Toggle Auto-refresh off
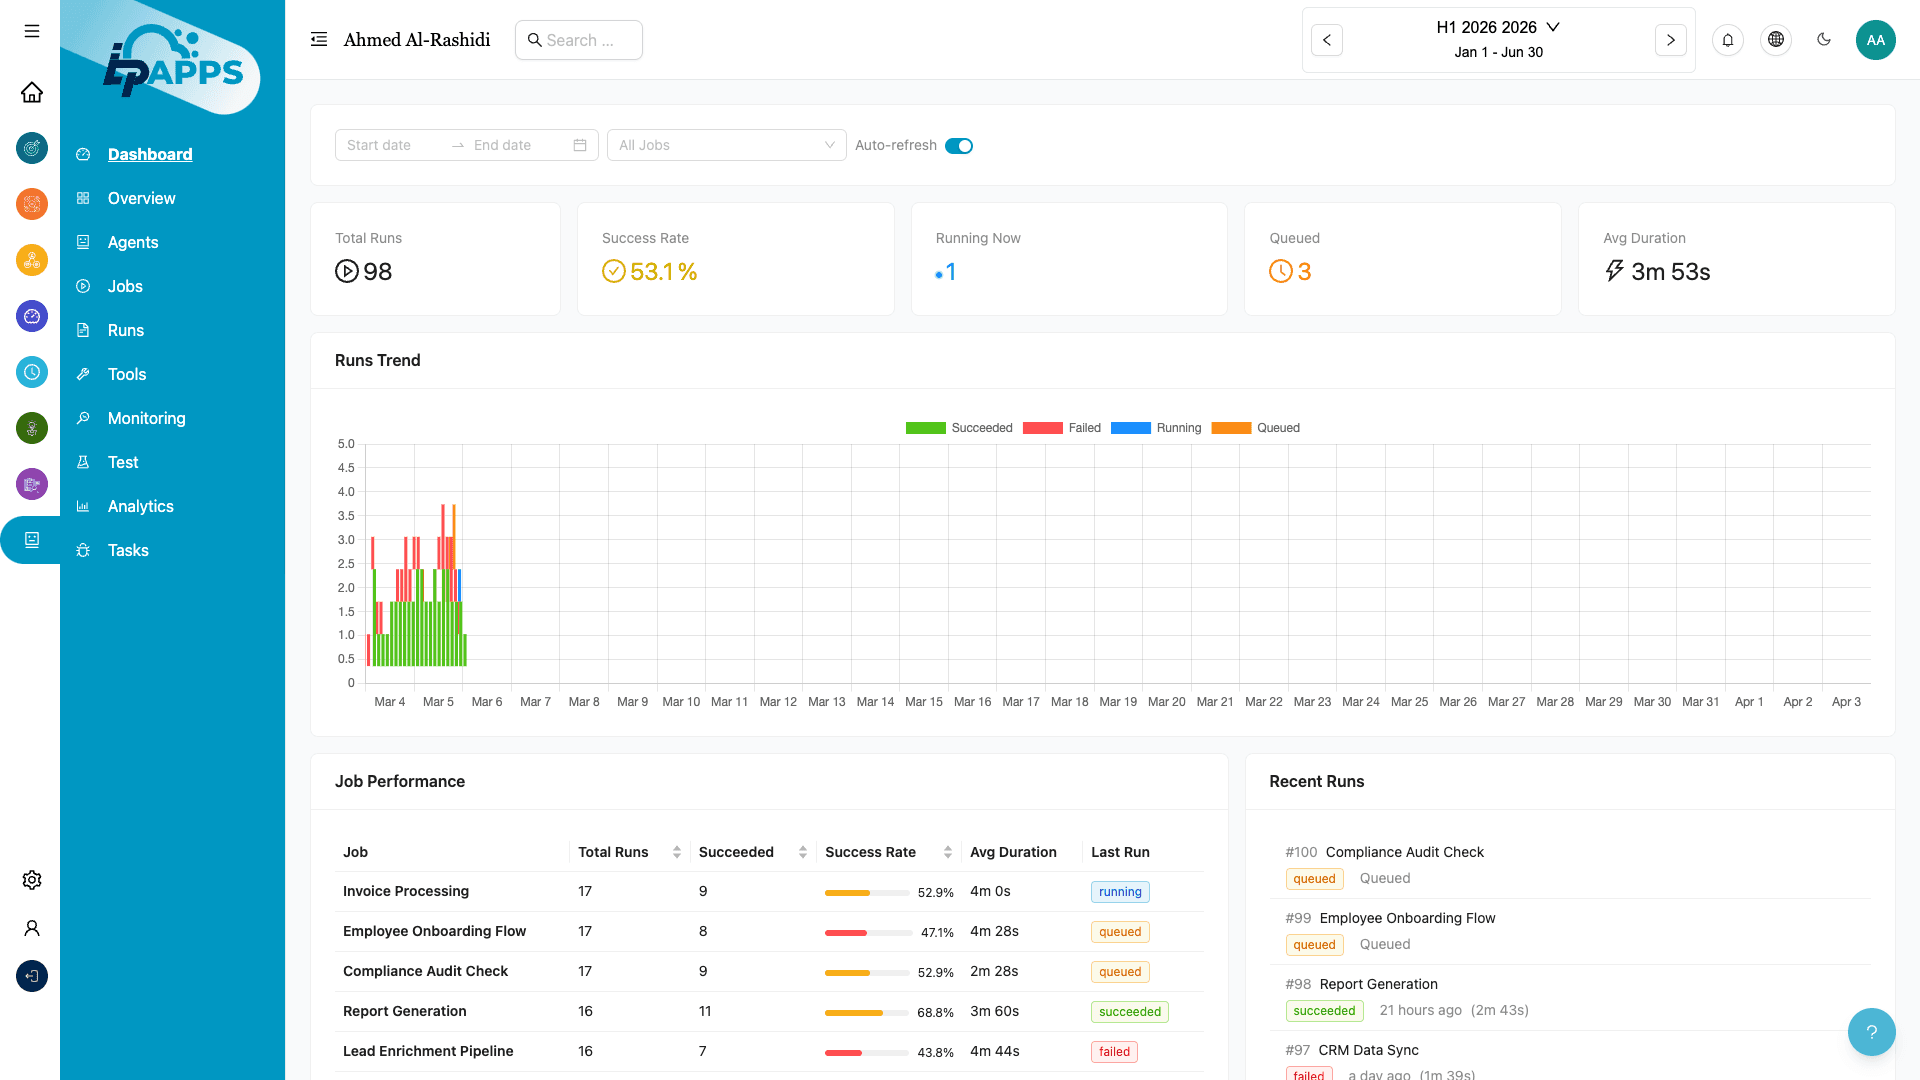This screenshot has height=1080, width=1920. point(959,145)
